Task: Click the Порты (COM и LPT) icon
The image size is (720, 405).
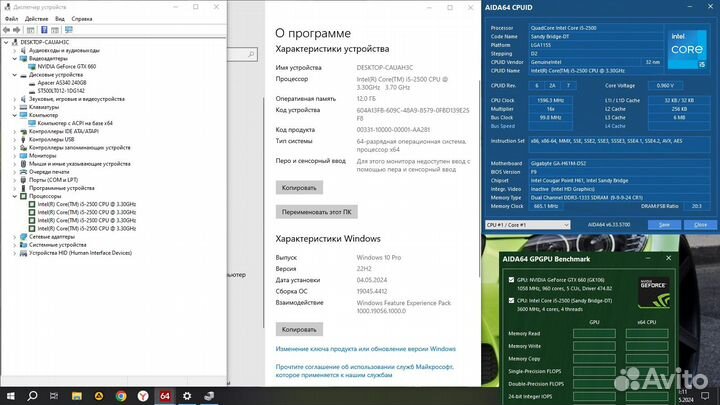Action: (x=23, y=180)
